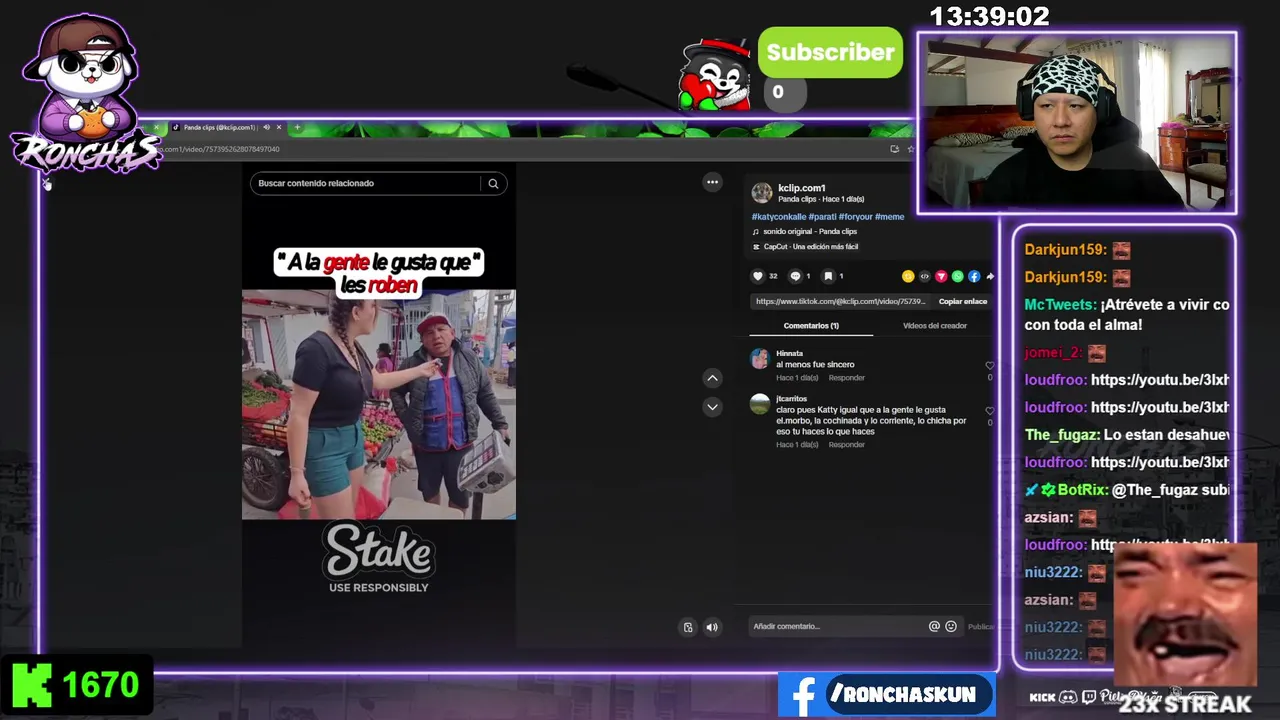Screen dimensions: 1280x720
Task: Open the #parati hashtag
Action: [823, 216]
